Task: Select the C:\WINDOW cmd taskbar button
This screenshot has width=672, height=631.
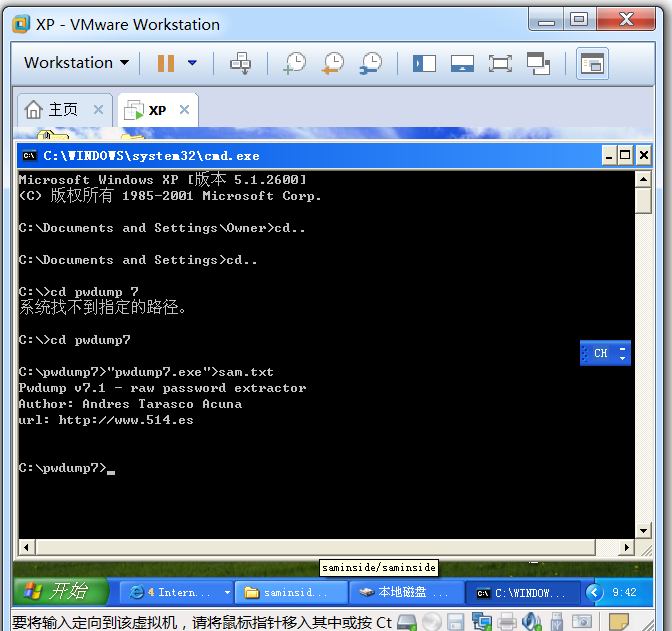Action: [x=522, y=592]
